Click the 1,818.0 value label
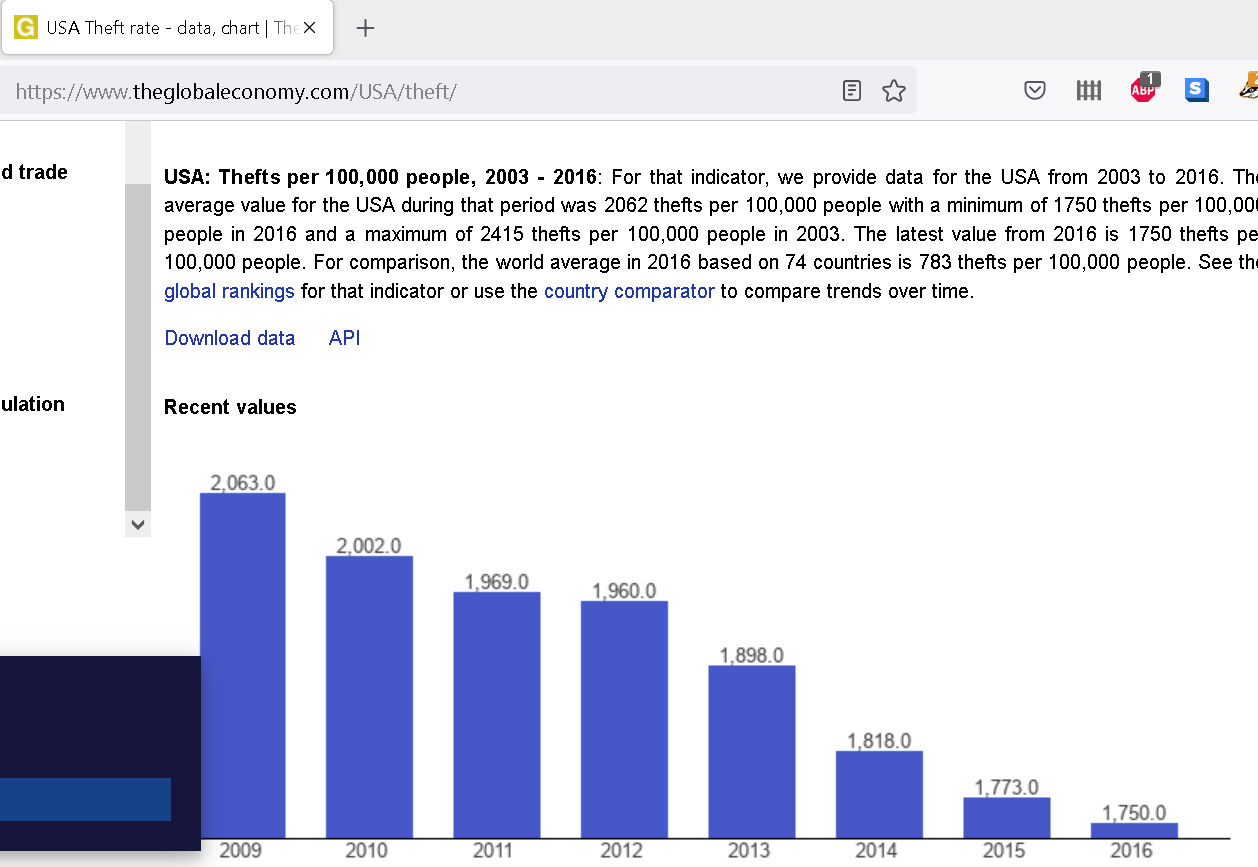Viewport: 1258px width, 867px height. [x=879, y=741]
